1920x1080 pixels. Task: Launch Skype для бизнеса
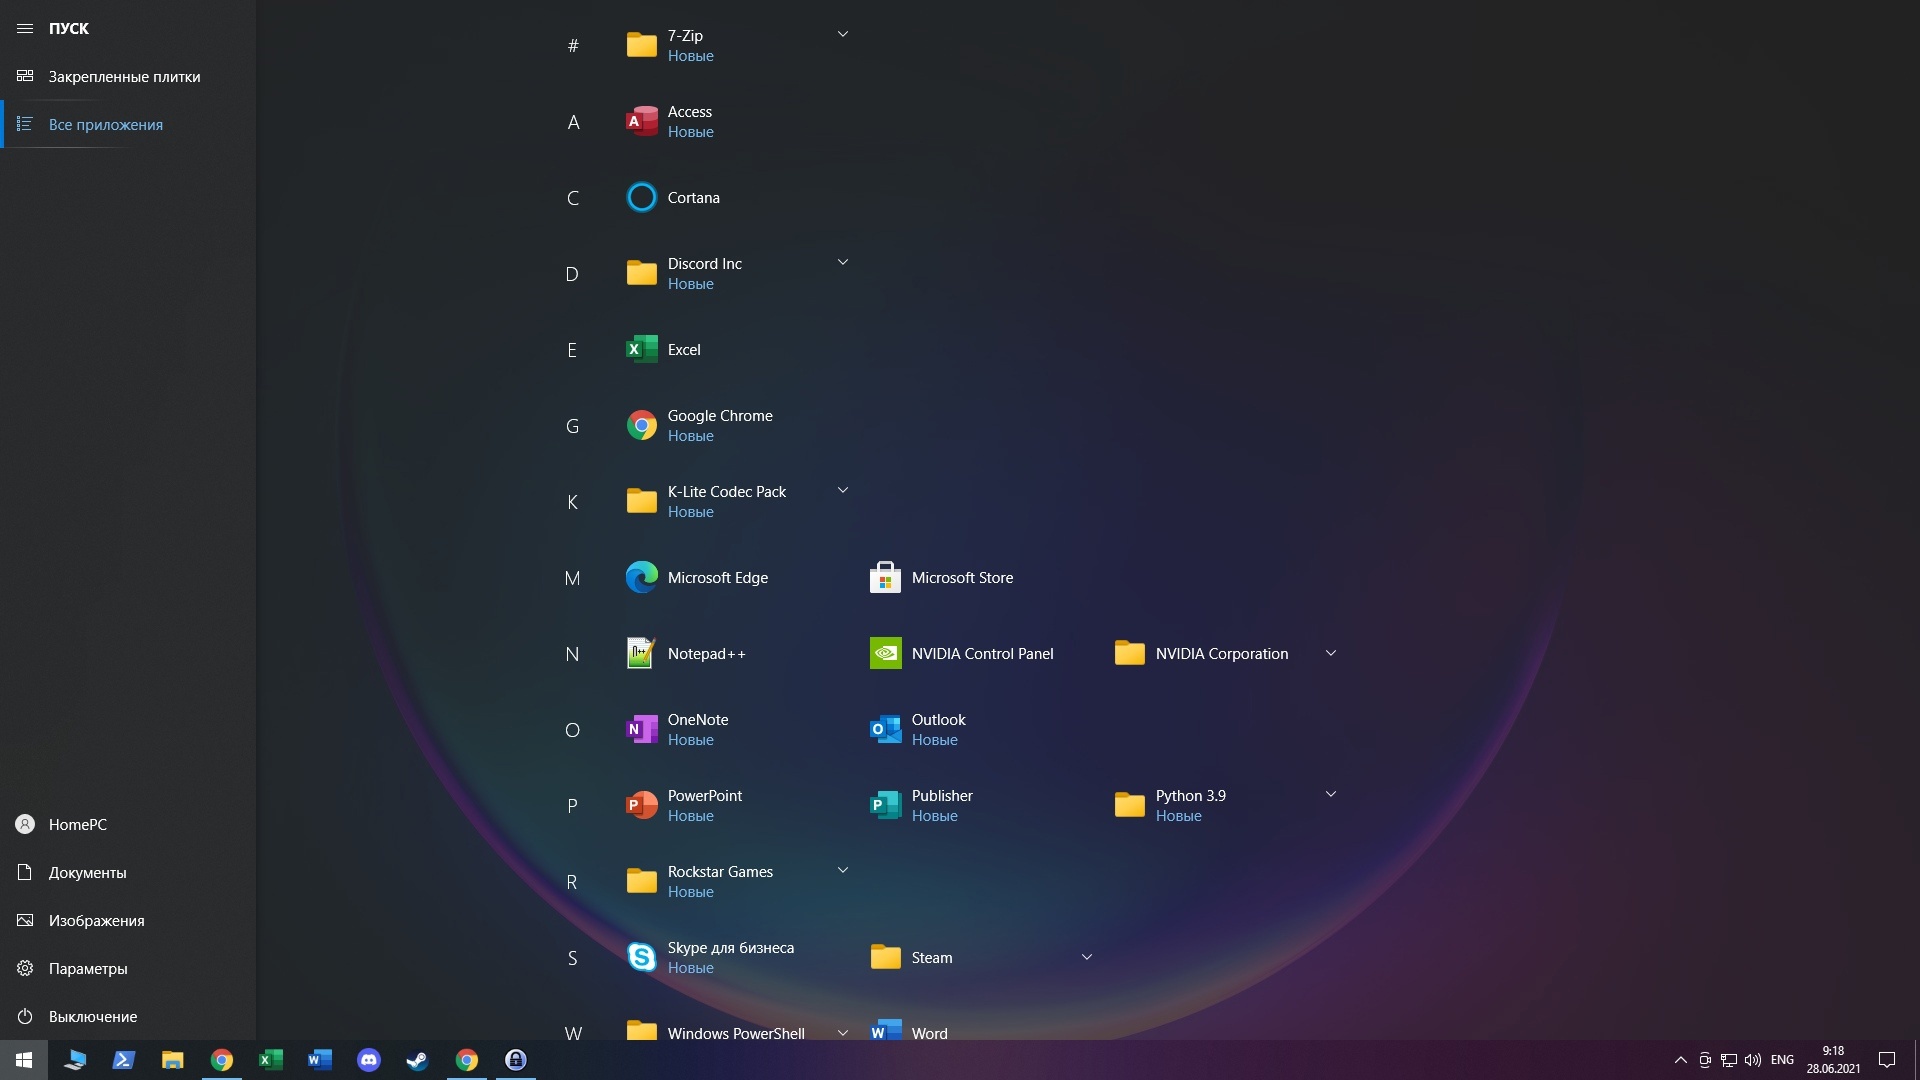point(732,956)
